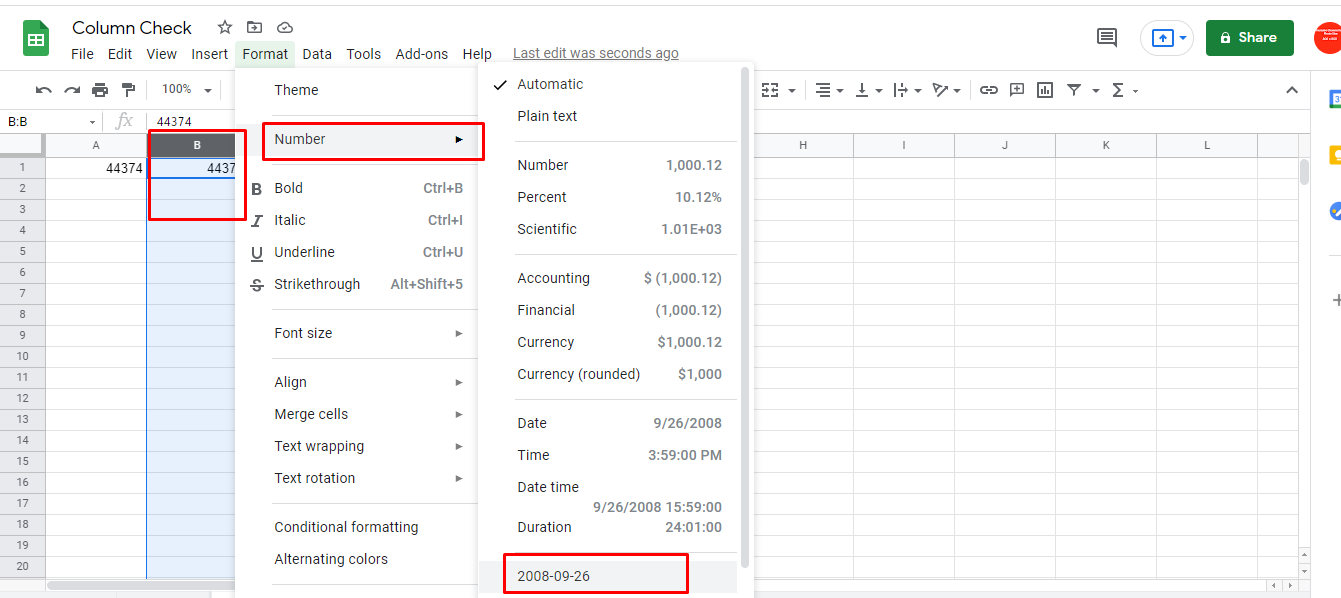Viewport: 1341px width, 598px height.
Task: Click the Undo arrow icon
Action: (44, 90)
